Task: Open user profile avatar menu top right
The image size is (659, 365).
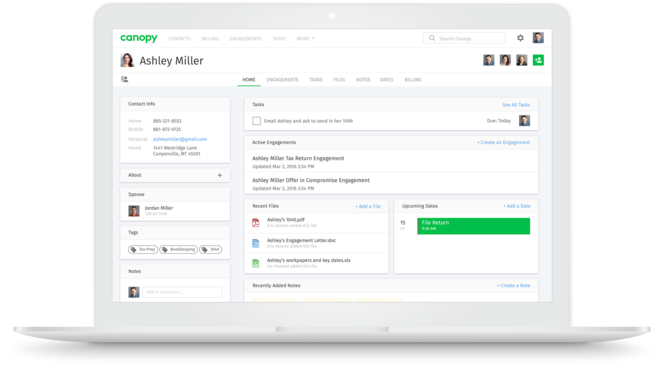Action: coord(538,37)
